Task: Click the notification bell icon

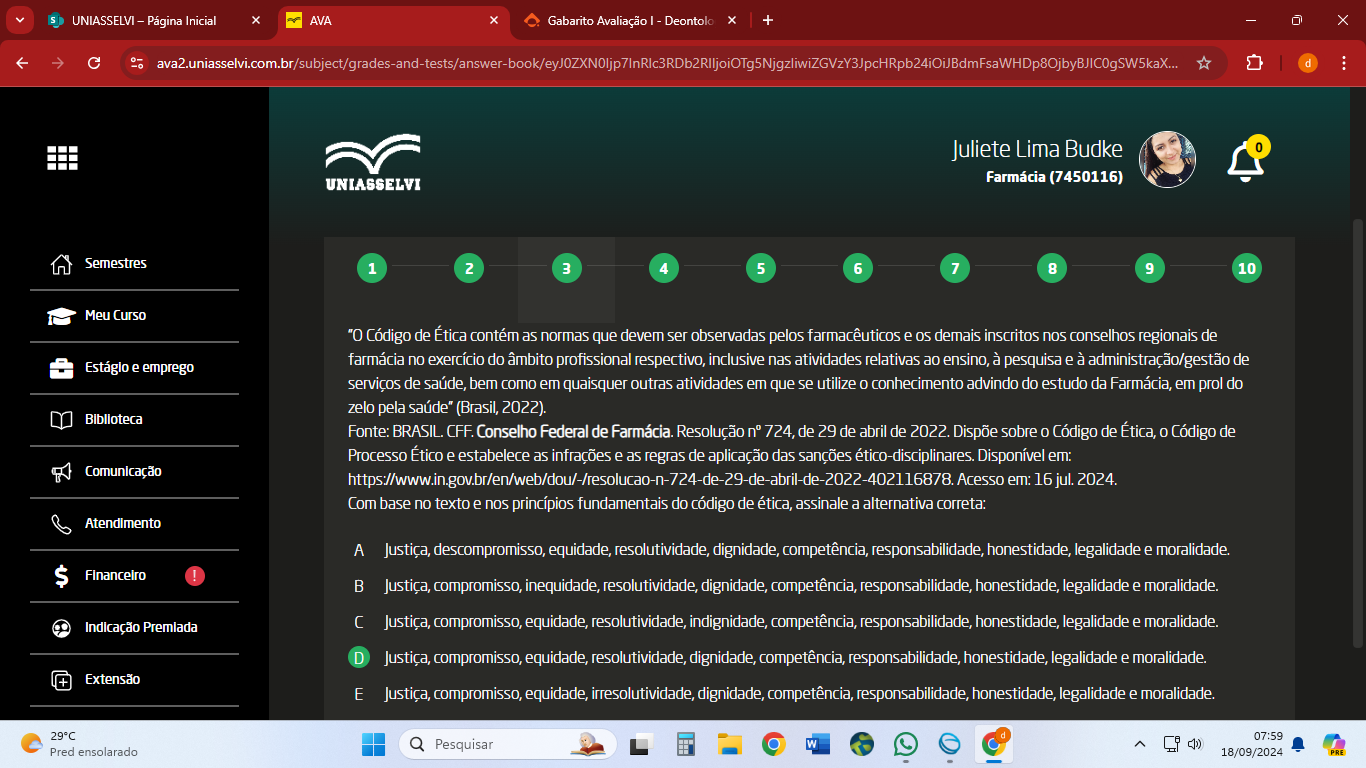Action: [x=1245, y=162]
